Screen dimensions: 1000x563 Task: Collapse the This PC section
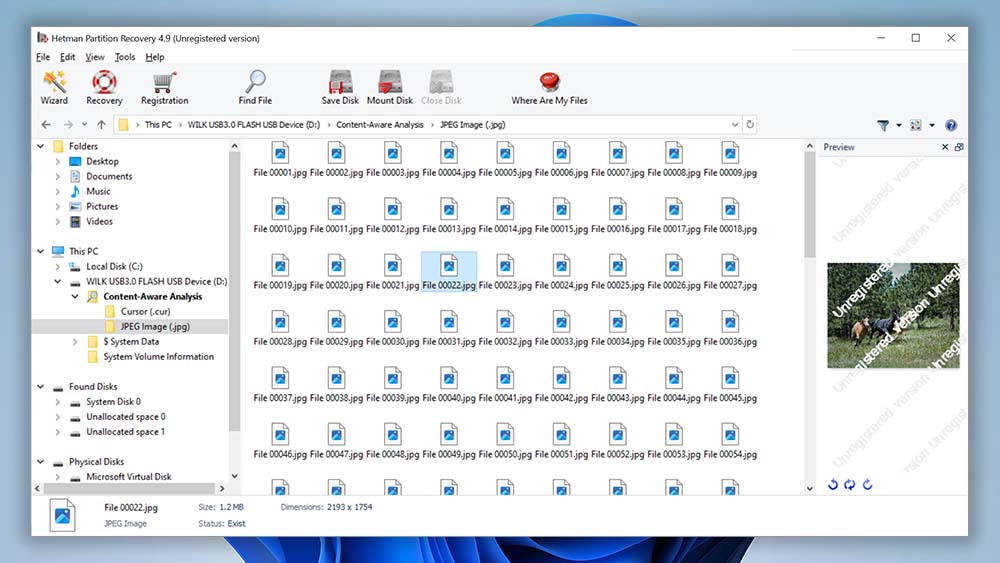pos(41,252)
